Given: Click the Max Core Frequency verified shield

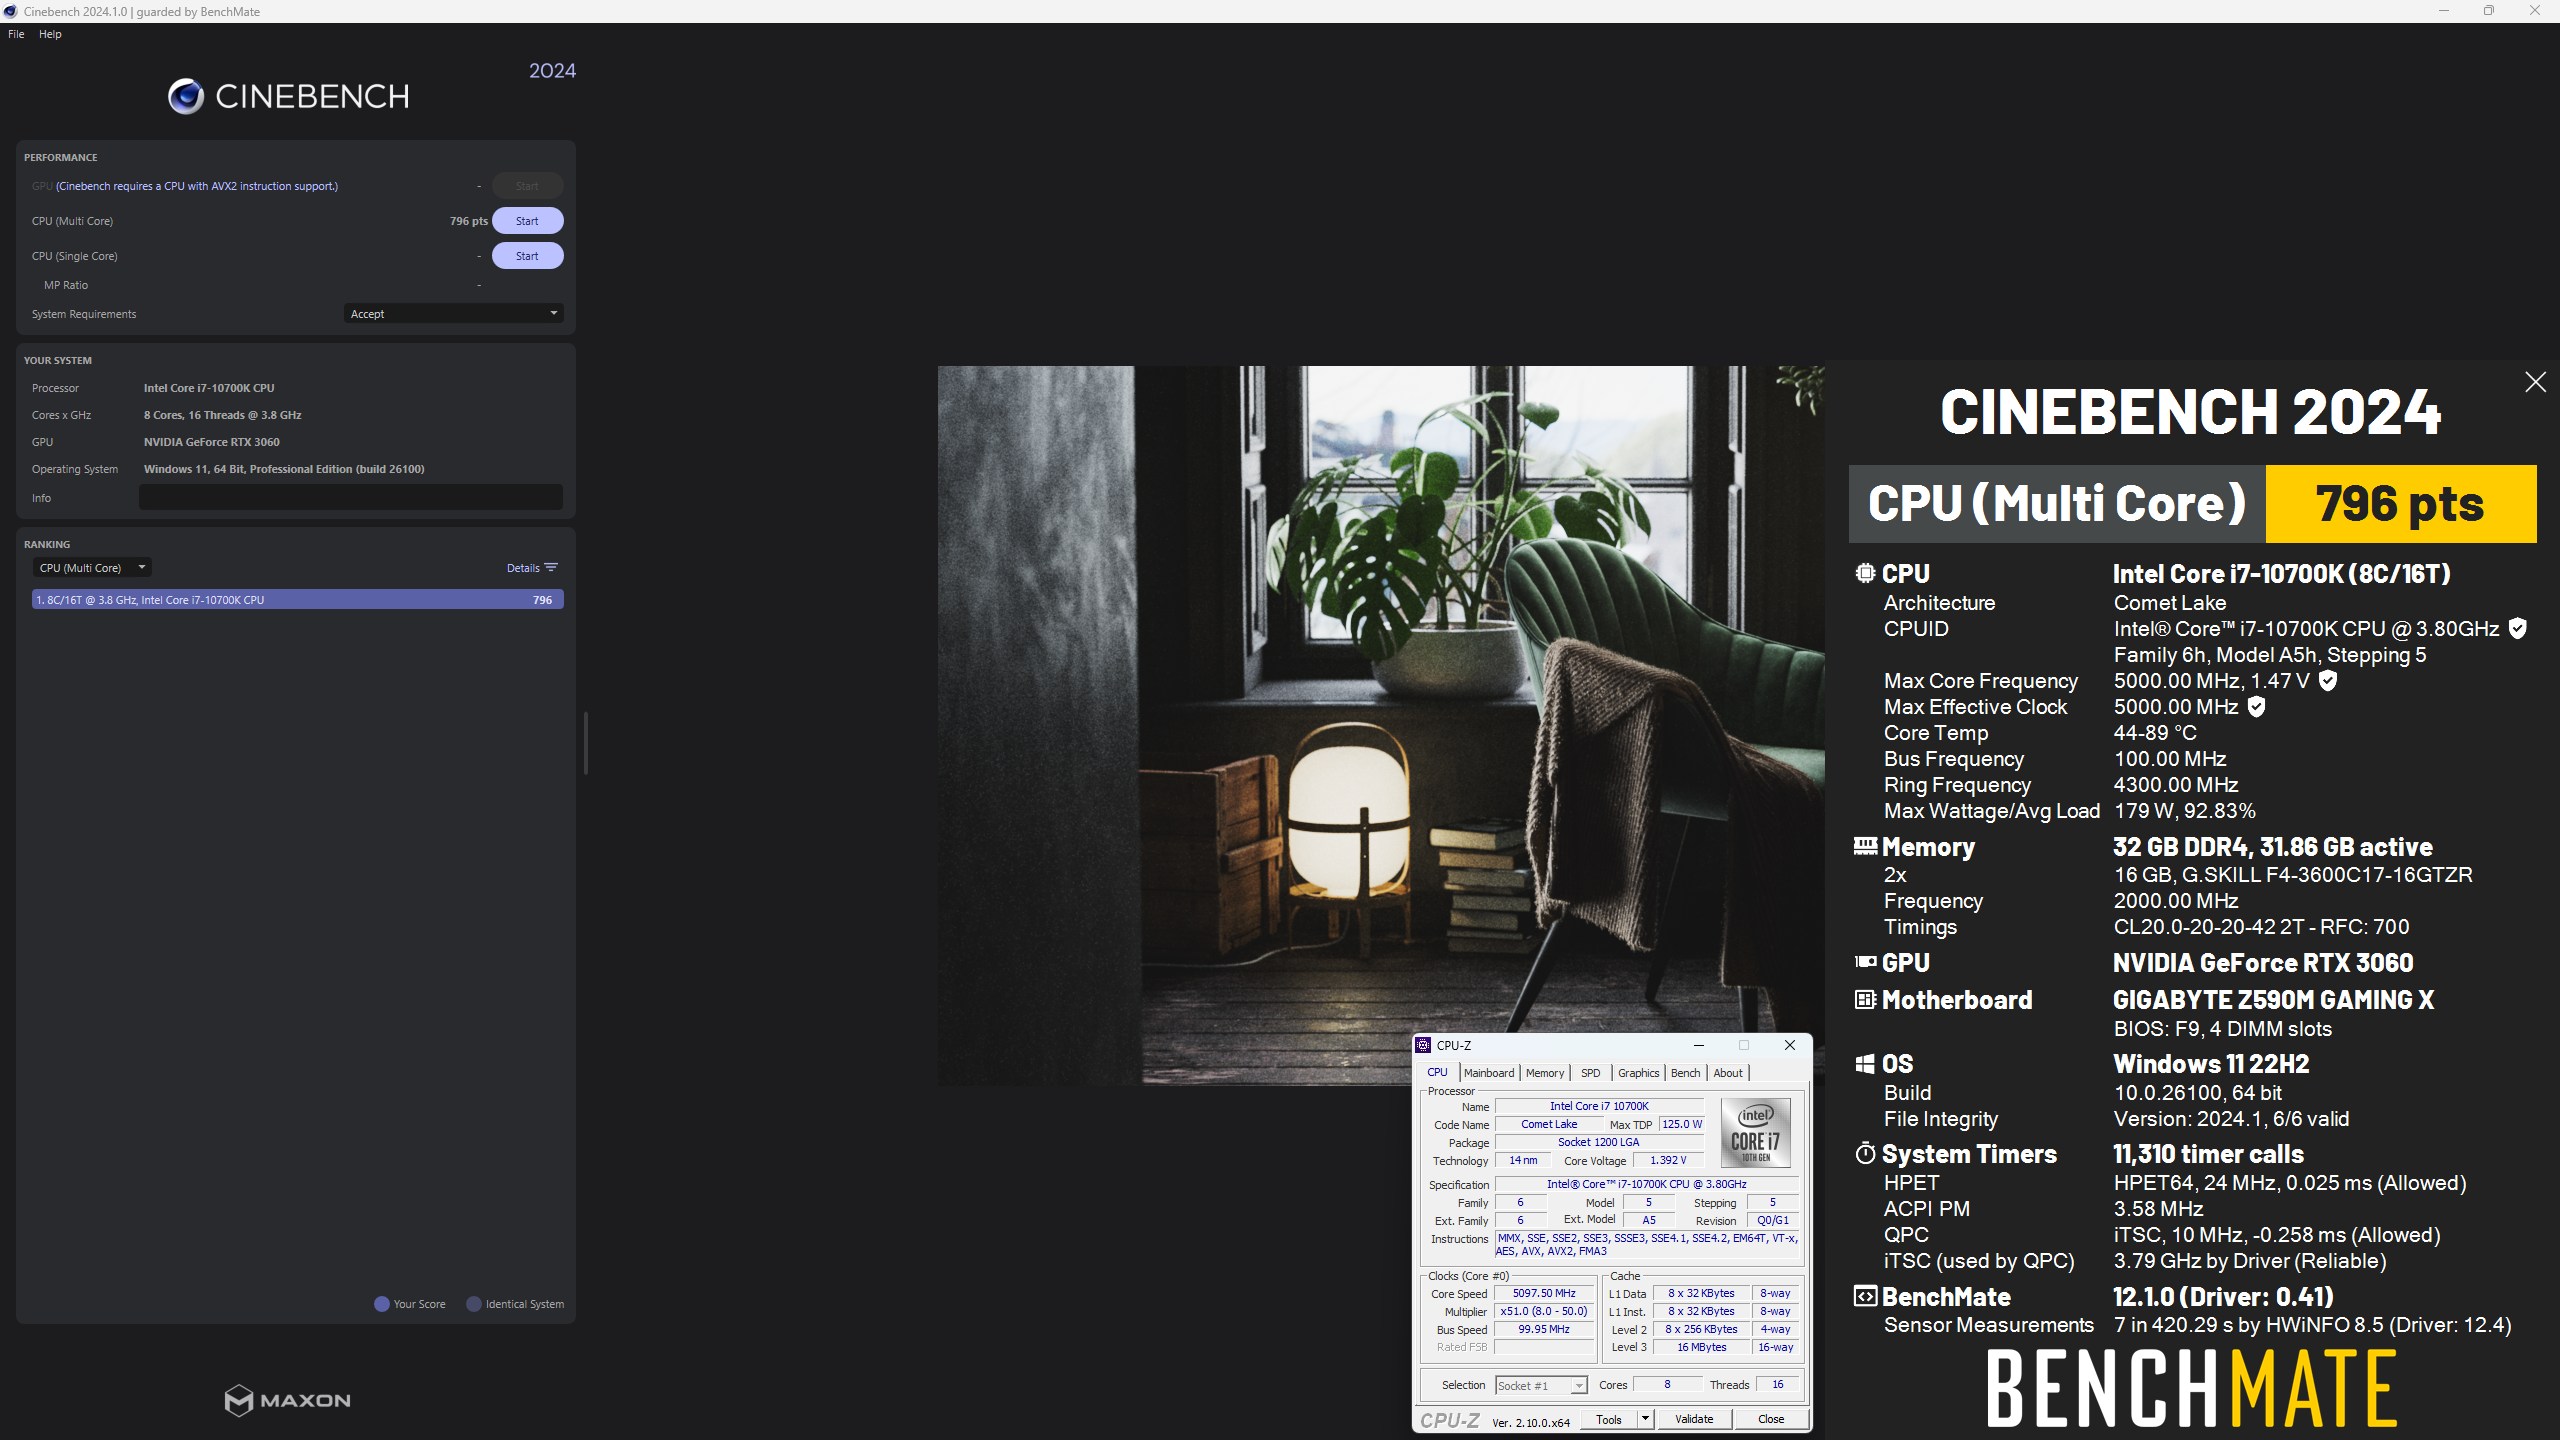Looking at the screenshot, I should (x=2328, y=680).
